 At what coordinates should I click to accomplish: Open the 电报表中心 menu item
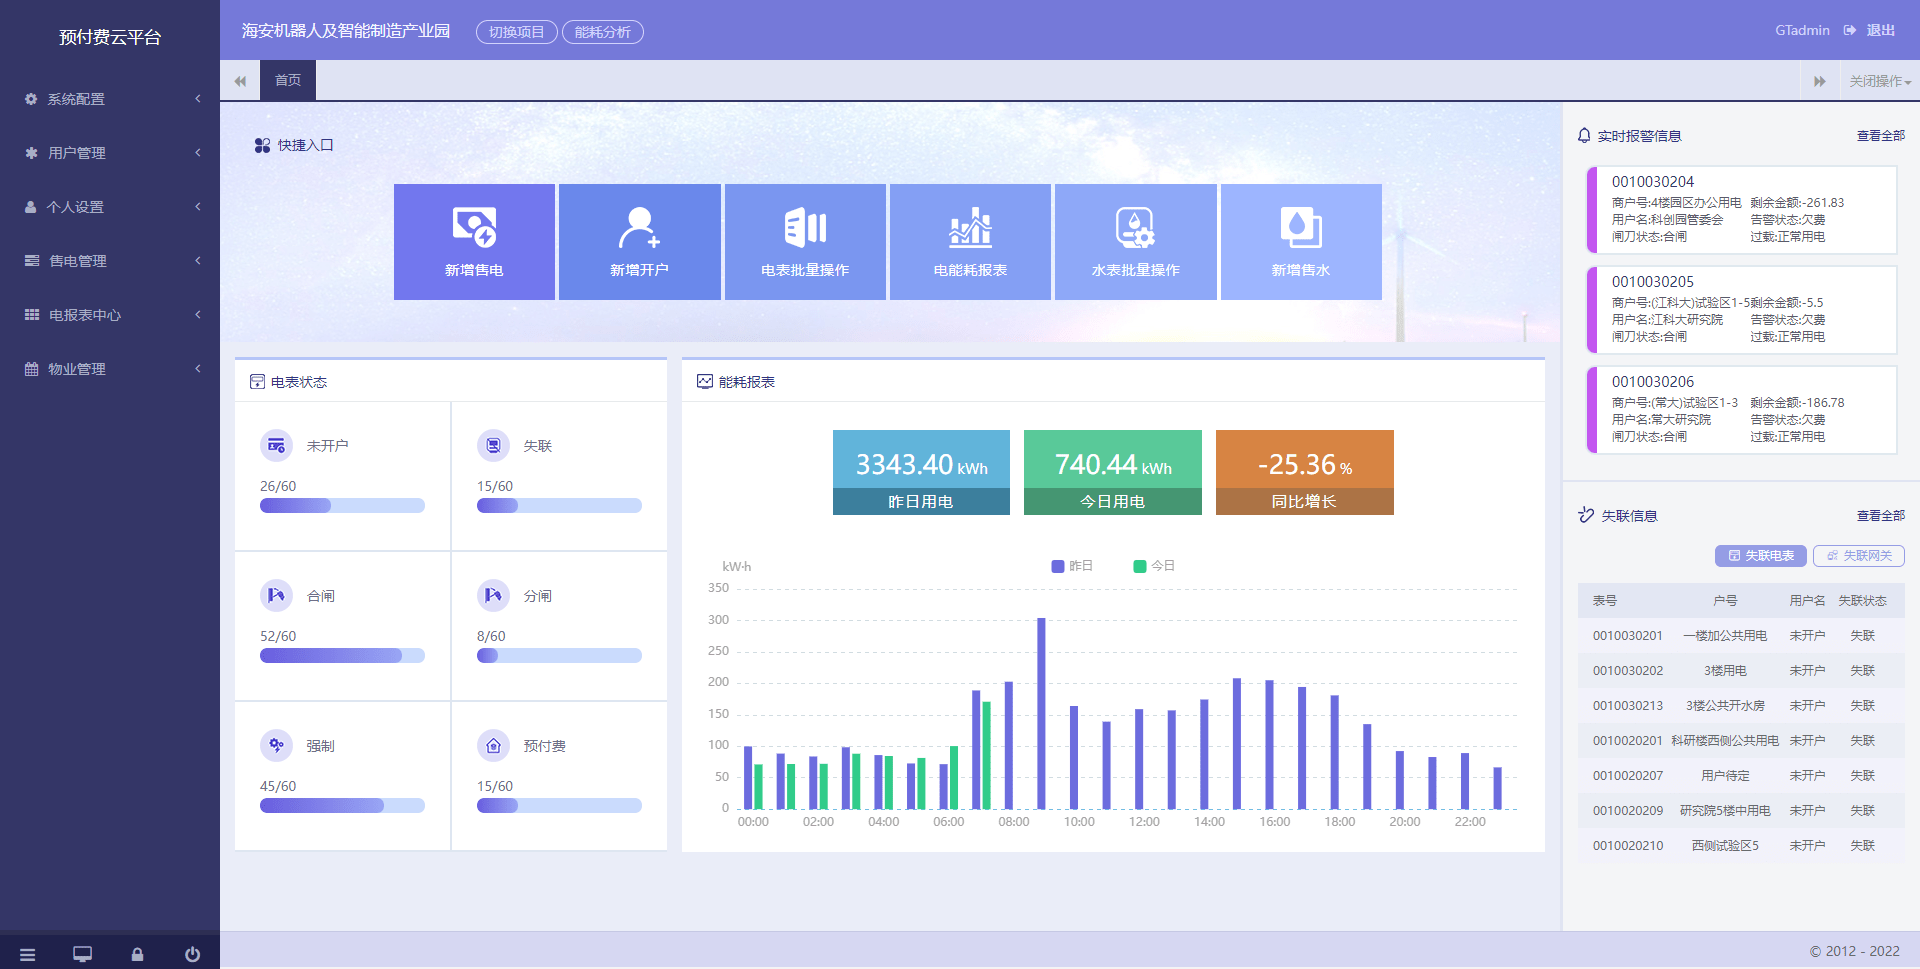[110, 315]
